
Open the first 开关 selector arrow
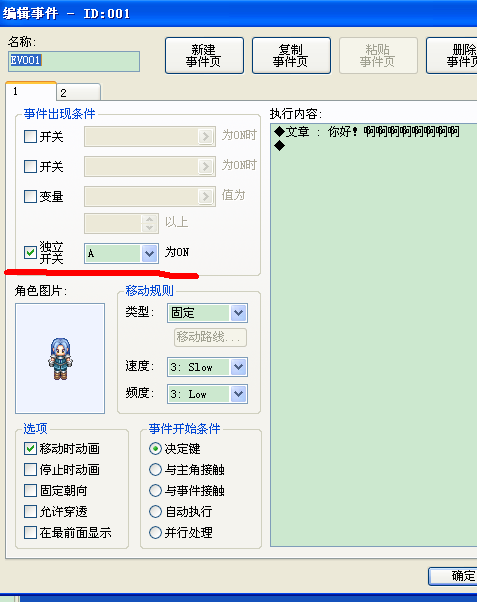pyautogui.click(x=206, y=136)
